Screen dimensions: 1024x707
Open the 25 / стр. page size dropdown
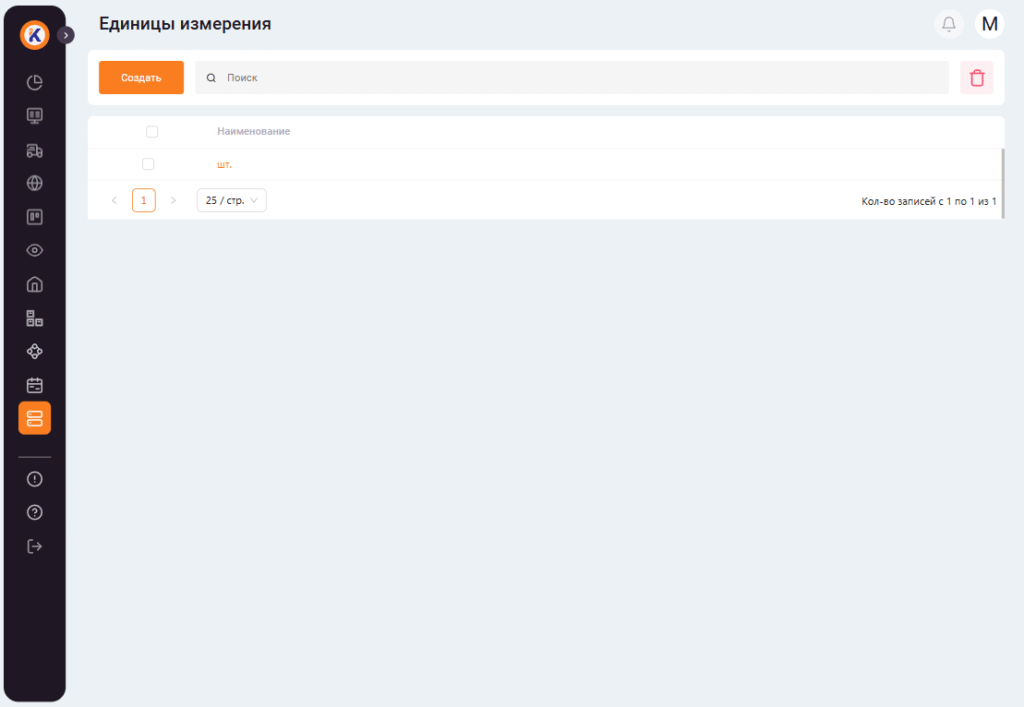point(231,200)
